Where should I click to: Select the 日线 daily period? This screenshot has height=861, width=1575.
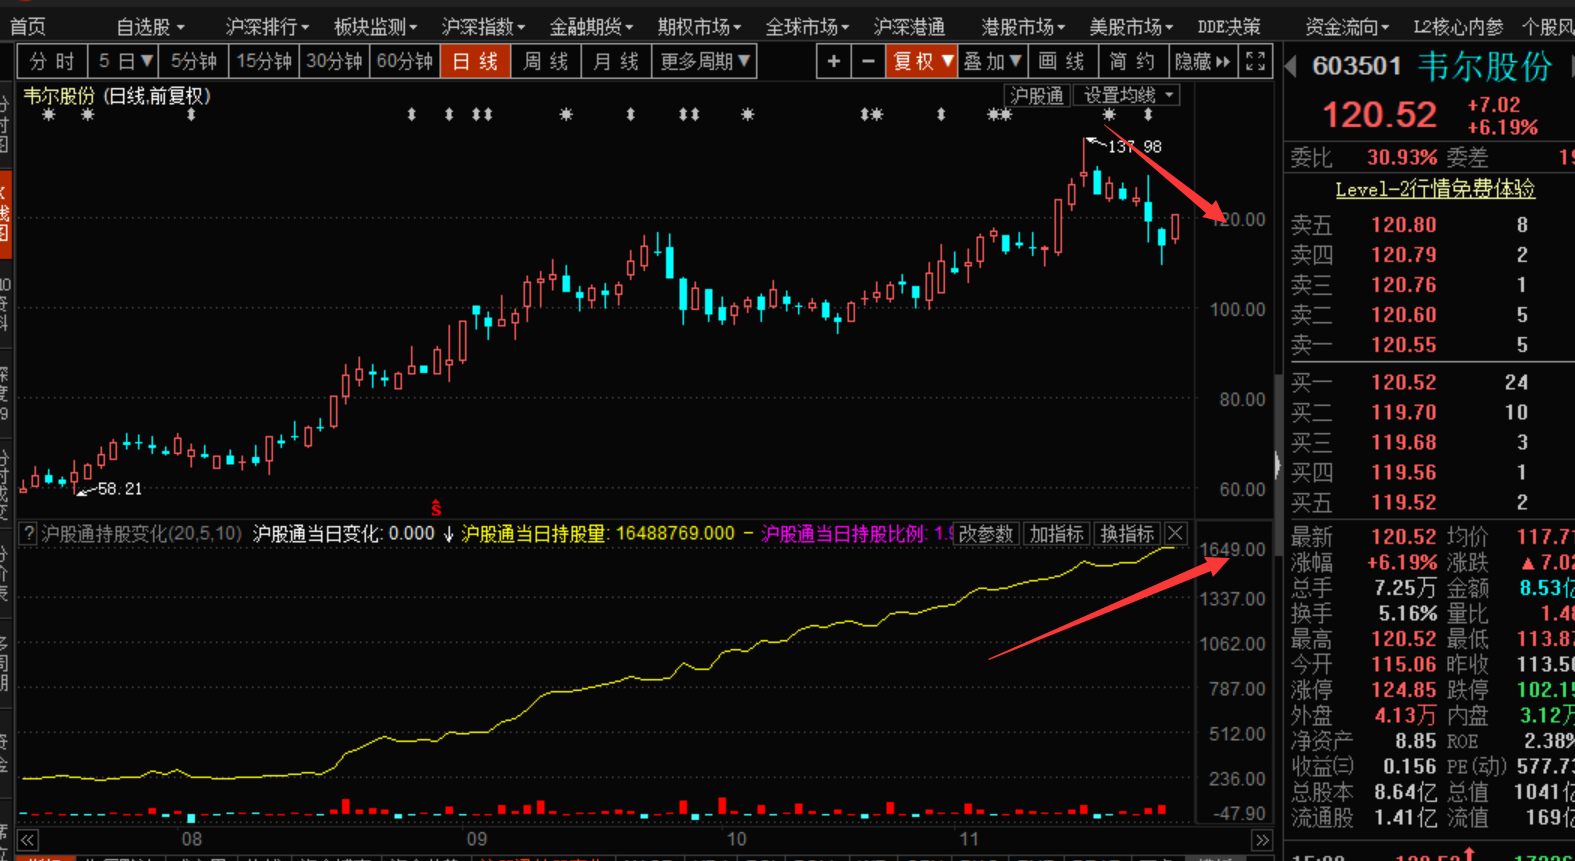point(475,62)
